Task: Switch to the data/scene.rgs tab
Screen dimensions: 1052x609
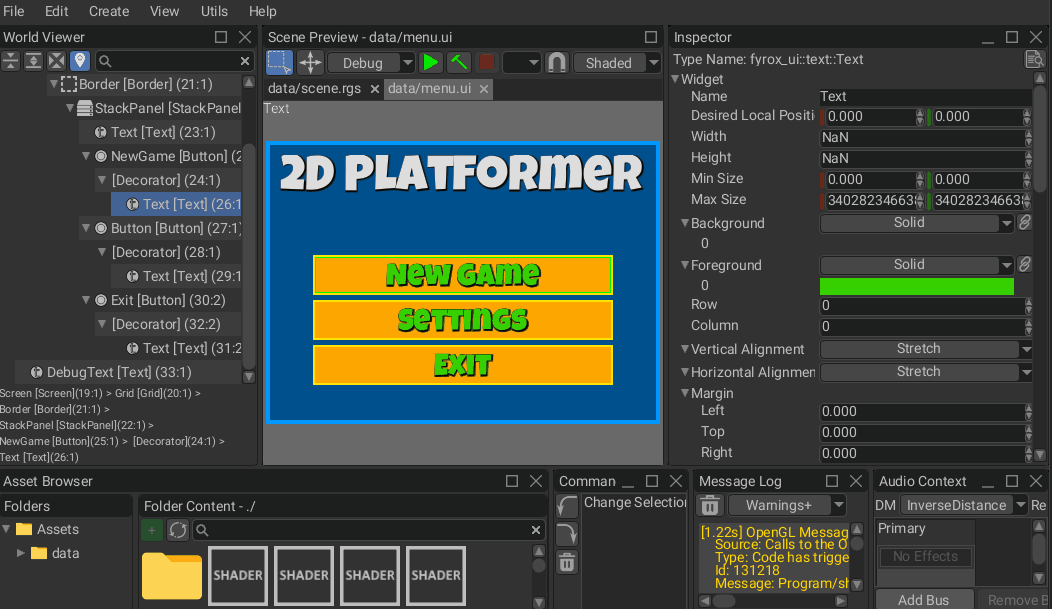Action: (314, 89)
